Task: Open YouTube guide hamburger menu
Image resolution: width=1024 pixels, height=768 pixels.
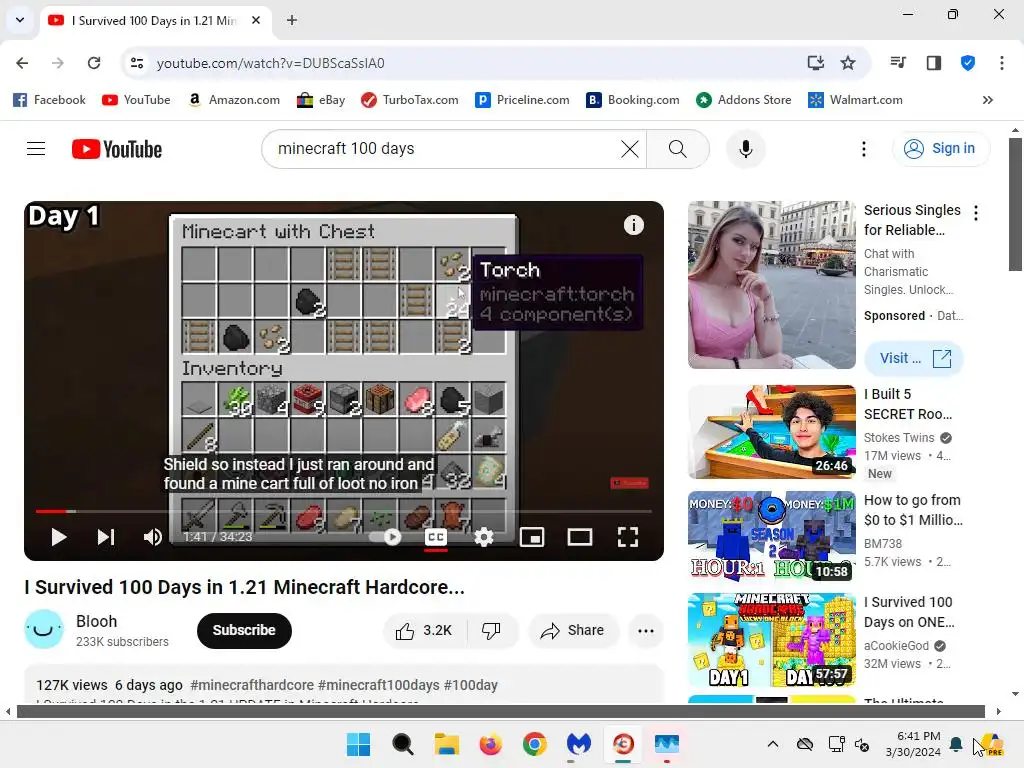Action: 36,149
